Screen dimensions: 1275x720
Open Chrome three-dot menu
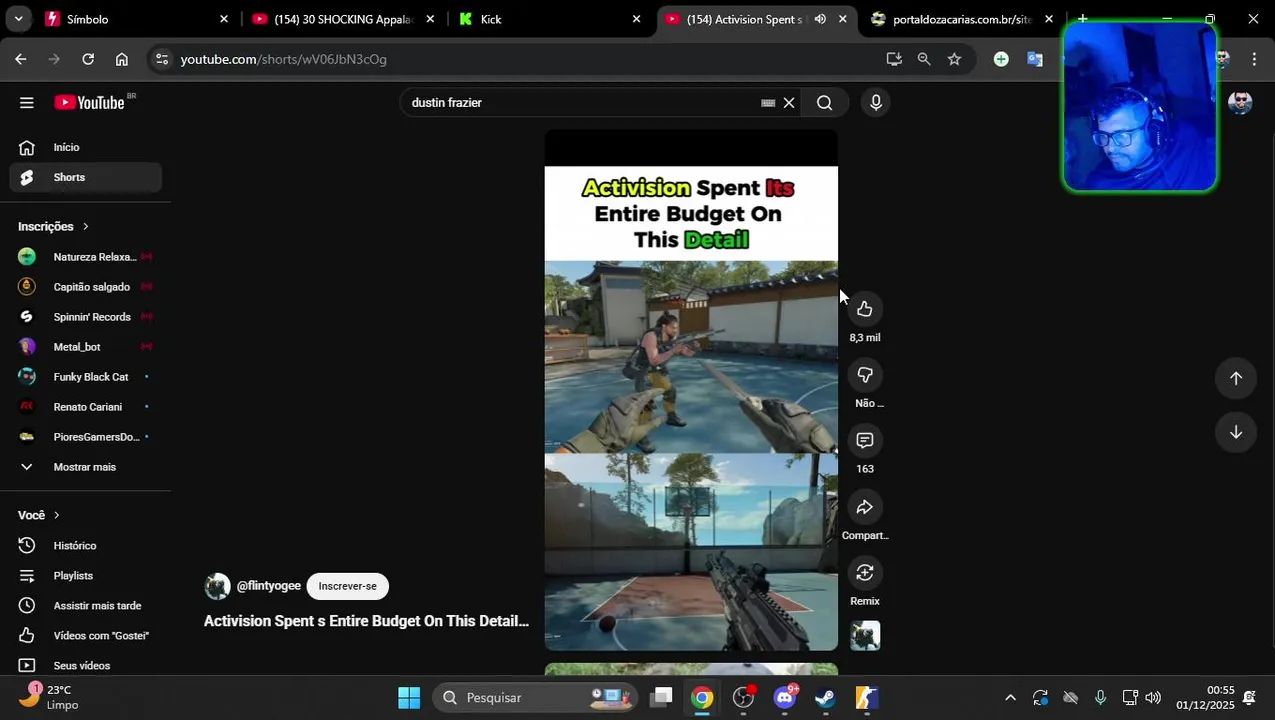1254,59
